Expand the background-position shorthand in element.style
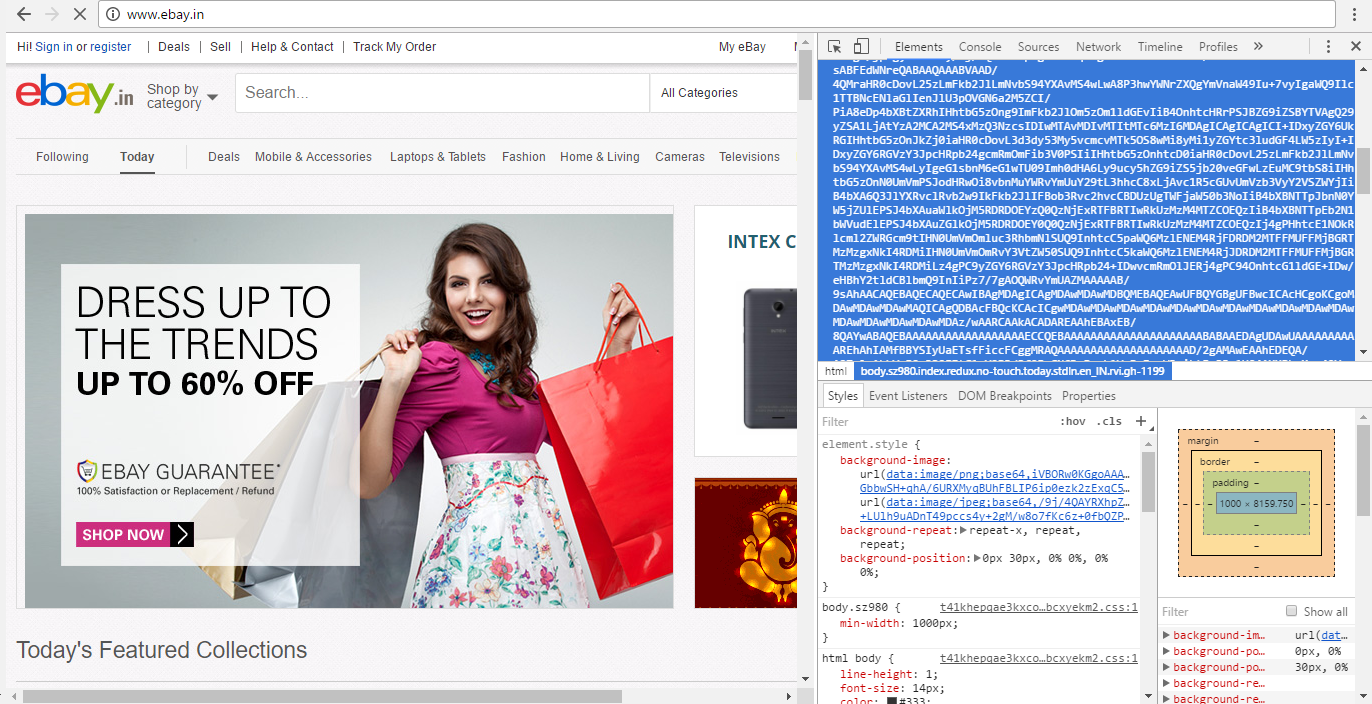Image resolution: width=1372 pixels, height=704 pixels. pos(977,558)
